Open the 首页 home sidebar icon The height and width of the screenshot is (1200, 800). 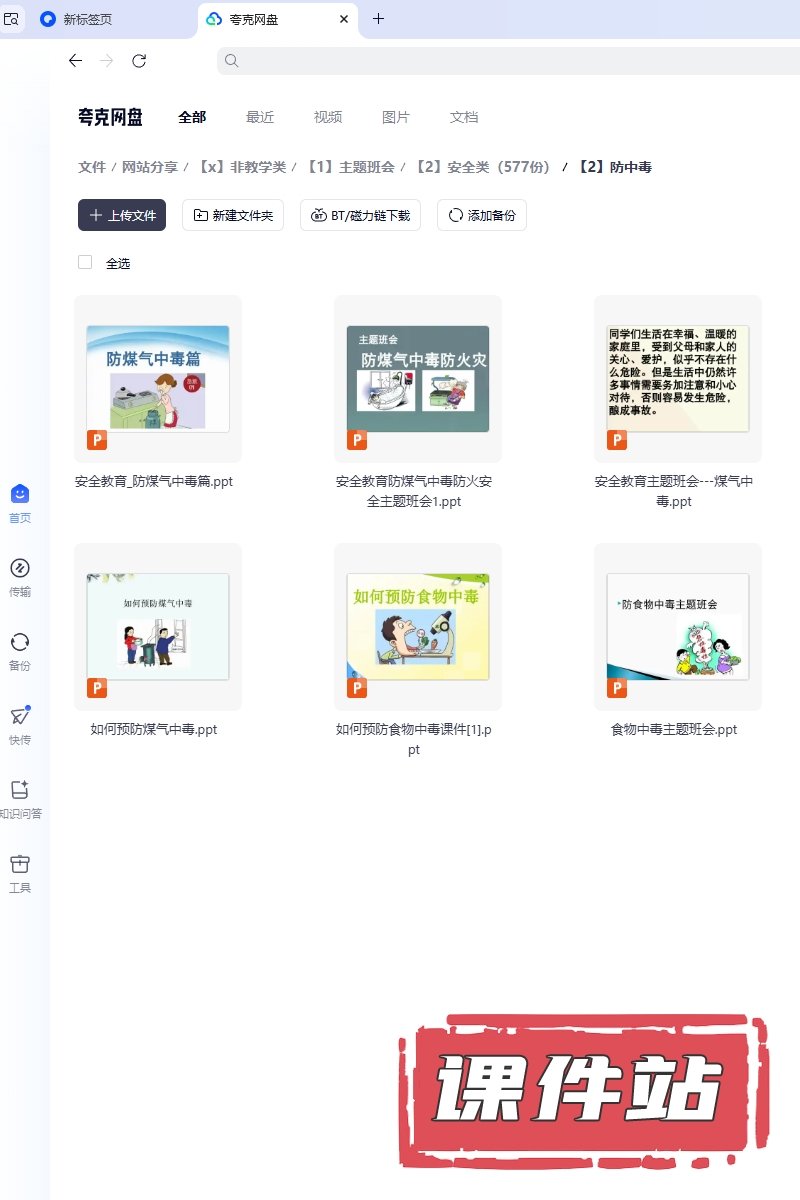20,494
